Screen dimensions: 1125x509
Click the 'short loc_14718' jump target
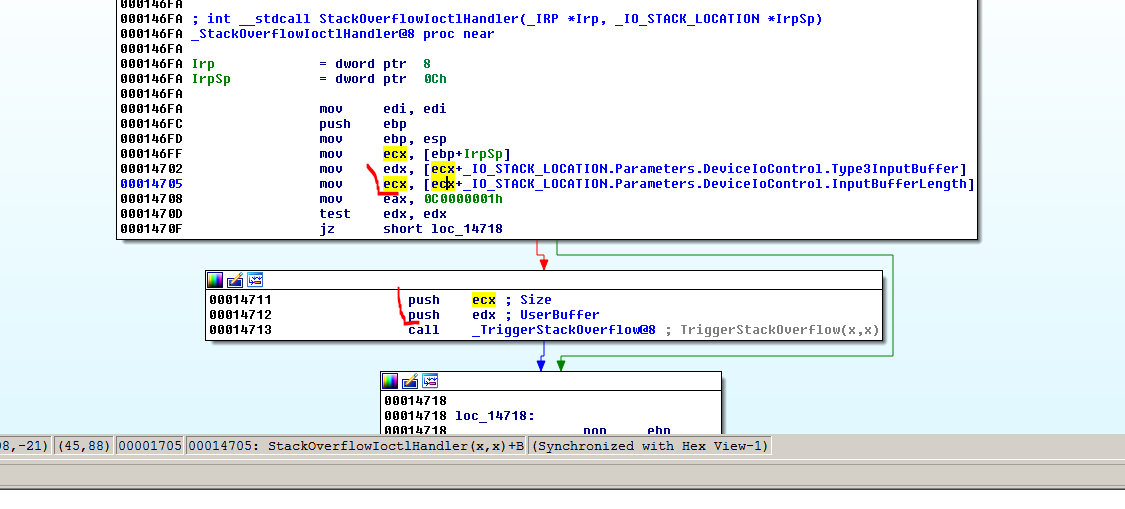pos(443,229)
